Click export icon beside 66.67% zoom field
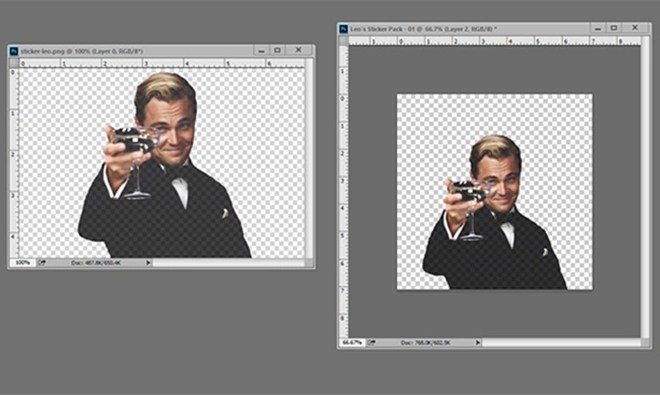 coord(371,342)
